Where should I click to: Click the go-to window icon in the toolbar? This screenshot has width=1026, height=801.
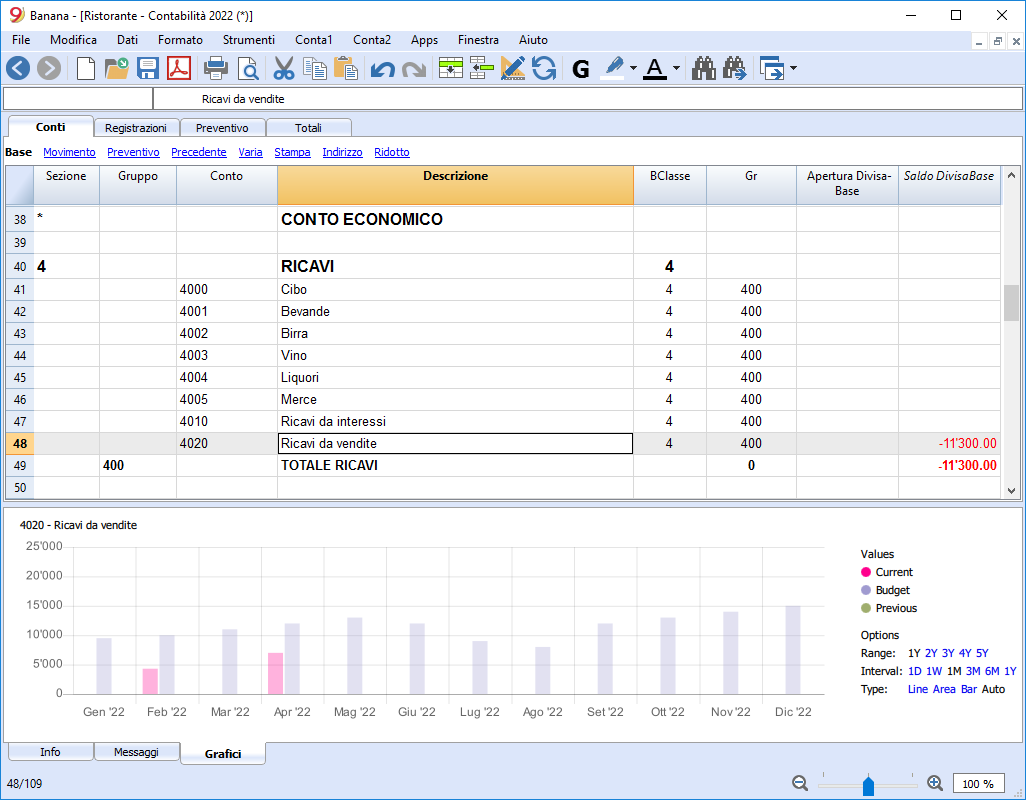pyautogui.click(x=772, y=68)
